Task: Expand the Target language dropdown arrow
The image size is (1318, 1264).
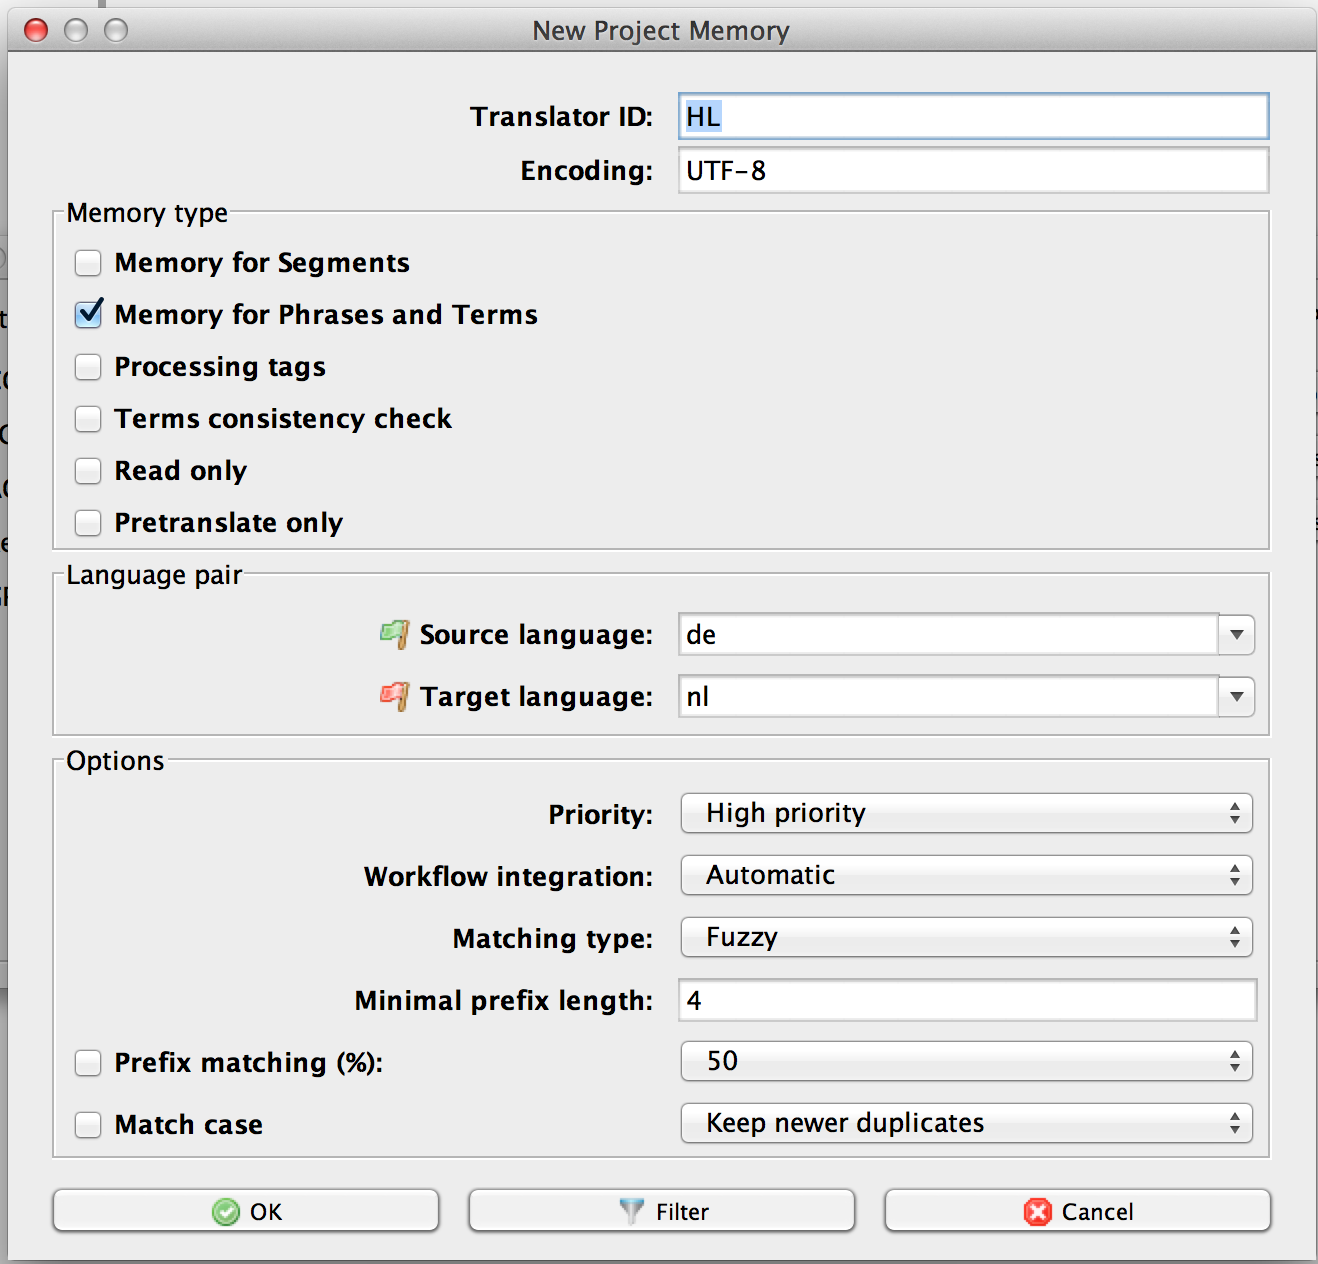Action: coord(1236,697)
